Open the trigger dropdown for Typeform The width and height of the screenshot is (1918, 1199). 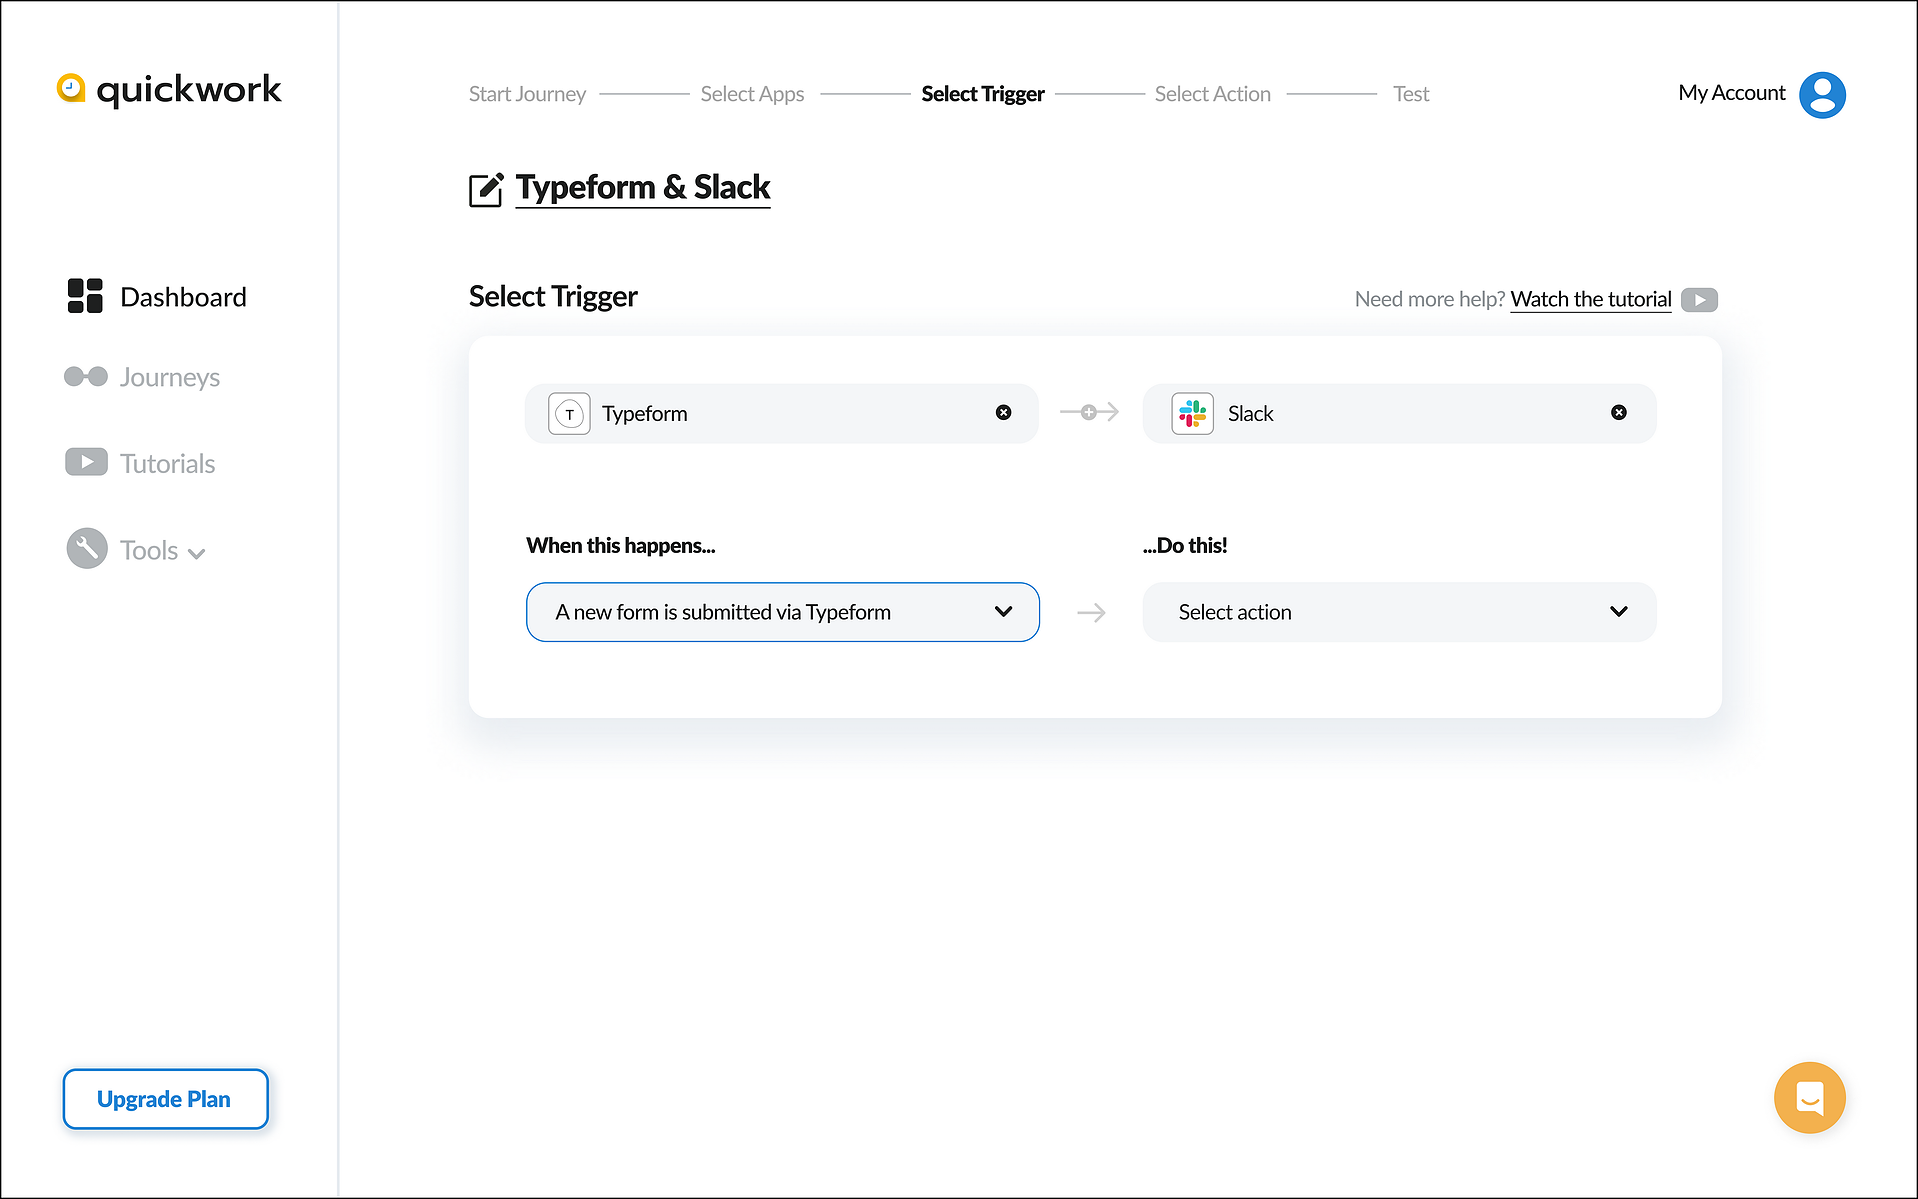(783, 612)
